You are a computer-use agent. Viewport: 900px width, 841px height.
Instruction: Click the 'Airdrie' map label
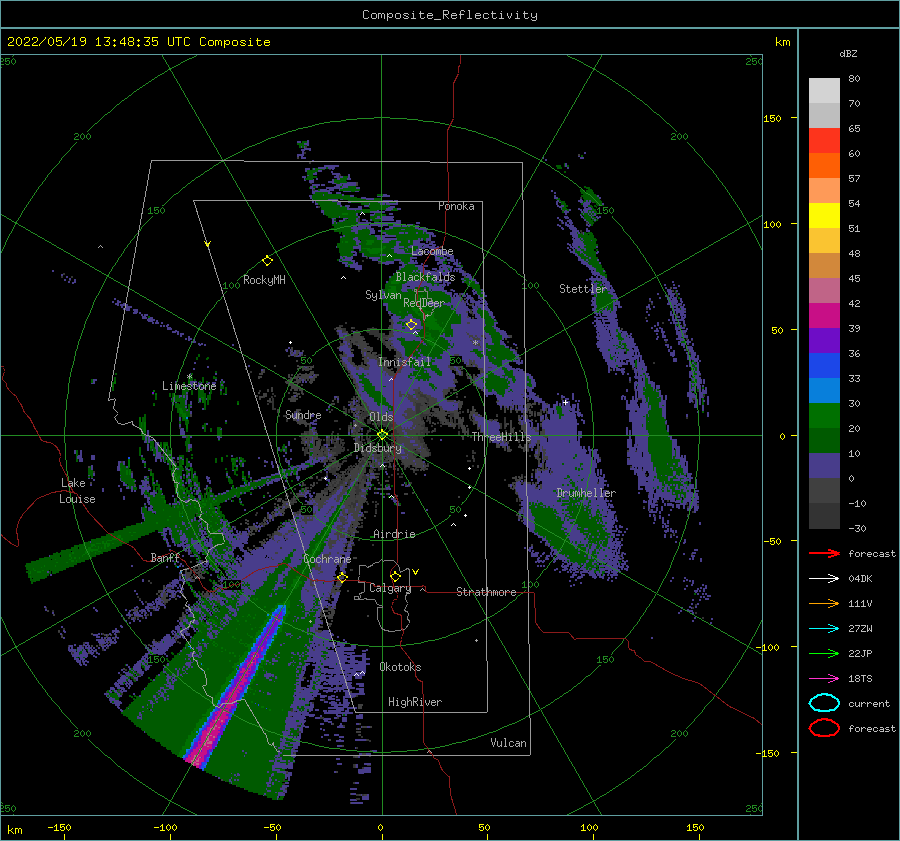(x=394, y=534)
